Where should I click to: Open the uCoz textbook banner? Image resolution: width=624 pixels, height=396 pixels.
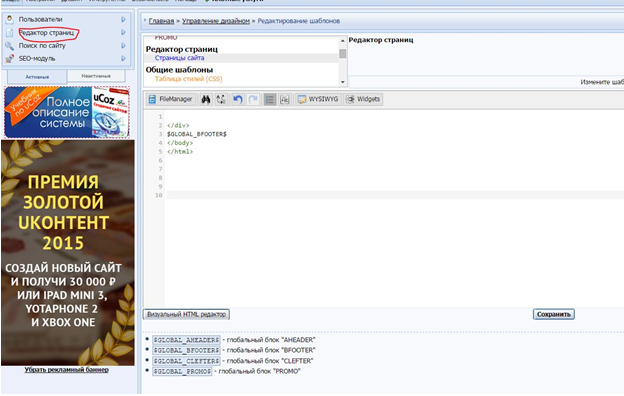coord(67,112)
